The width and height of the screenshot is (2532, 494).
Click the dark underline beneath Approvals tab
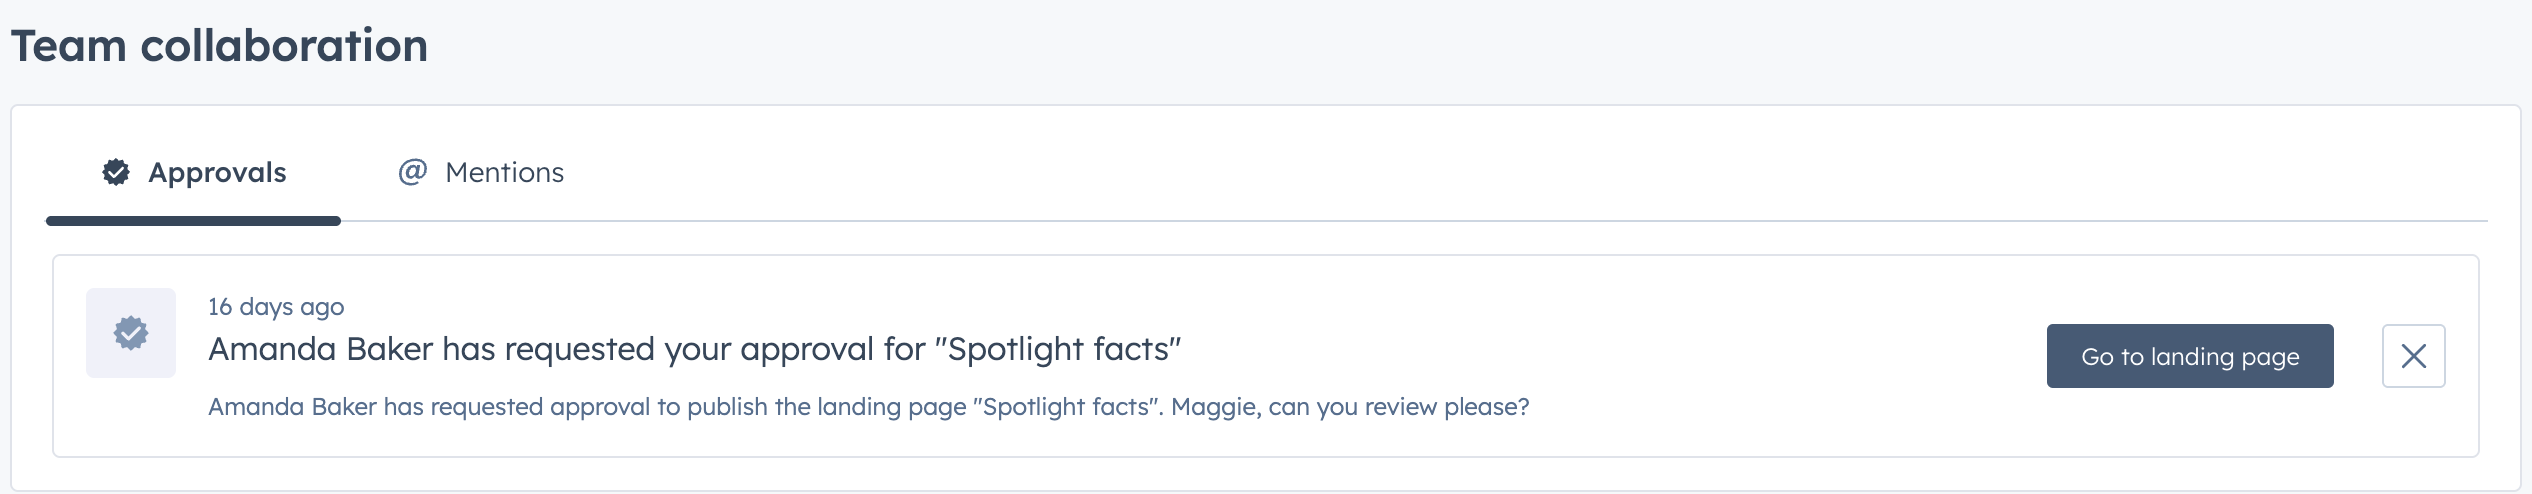194,221
